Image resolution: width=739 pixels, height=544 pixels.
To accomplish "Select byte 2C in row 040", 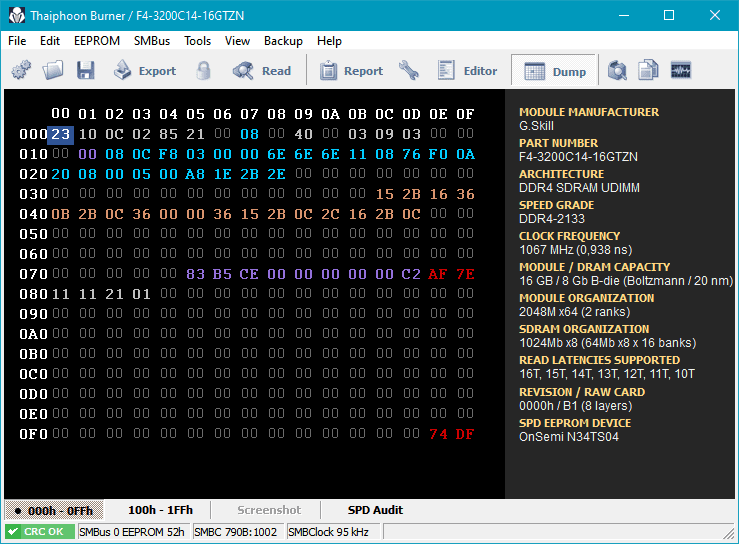I will click(x=330, y=214).
